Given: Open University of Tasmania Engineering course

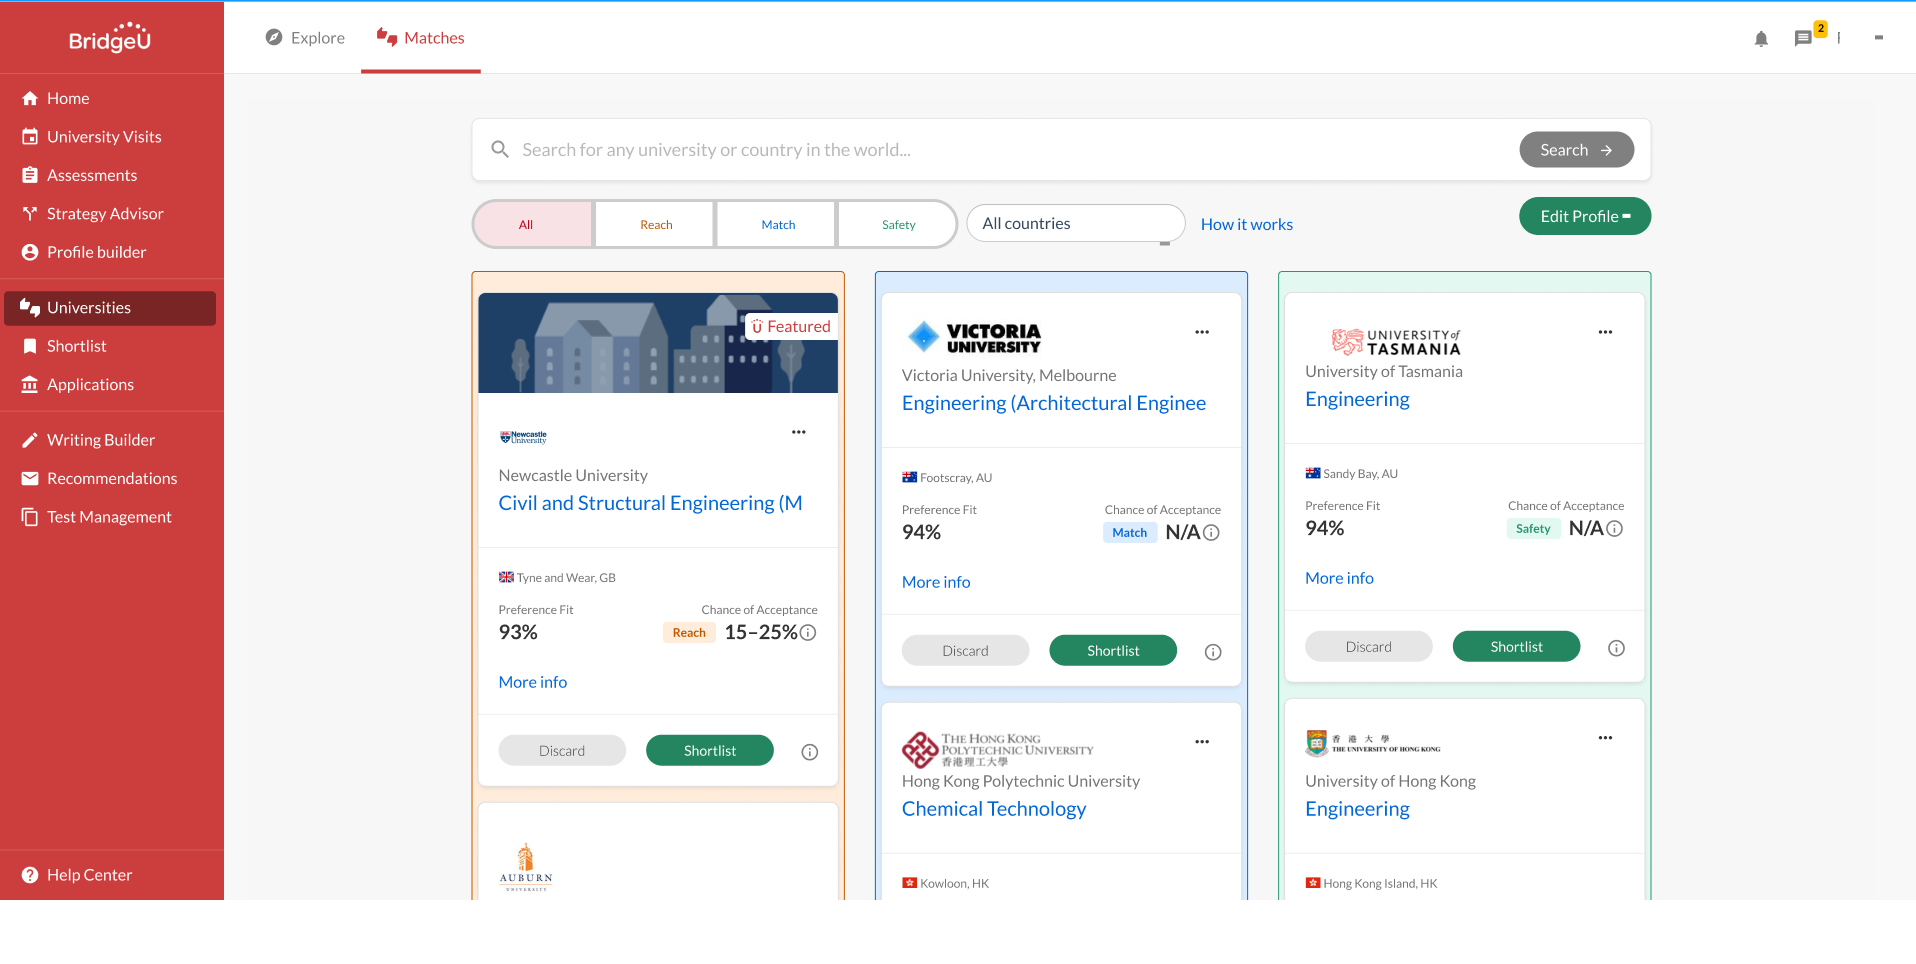Looking at the screenshot, I should (1357, 399).
